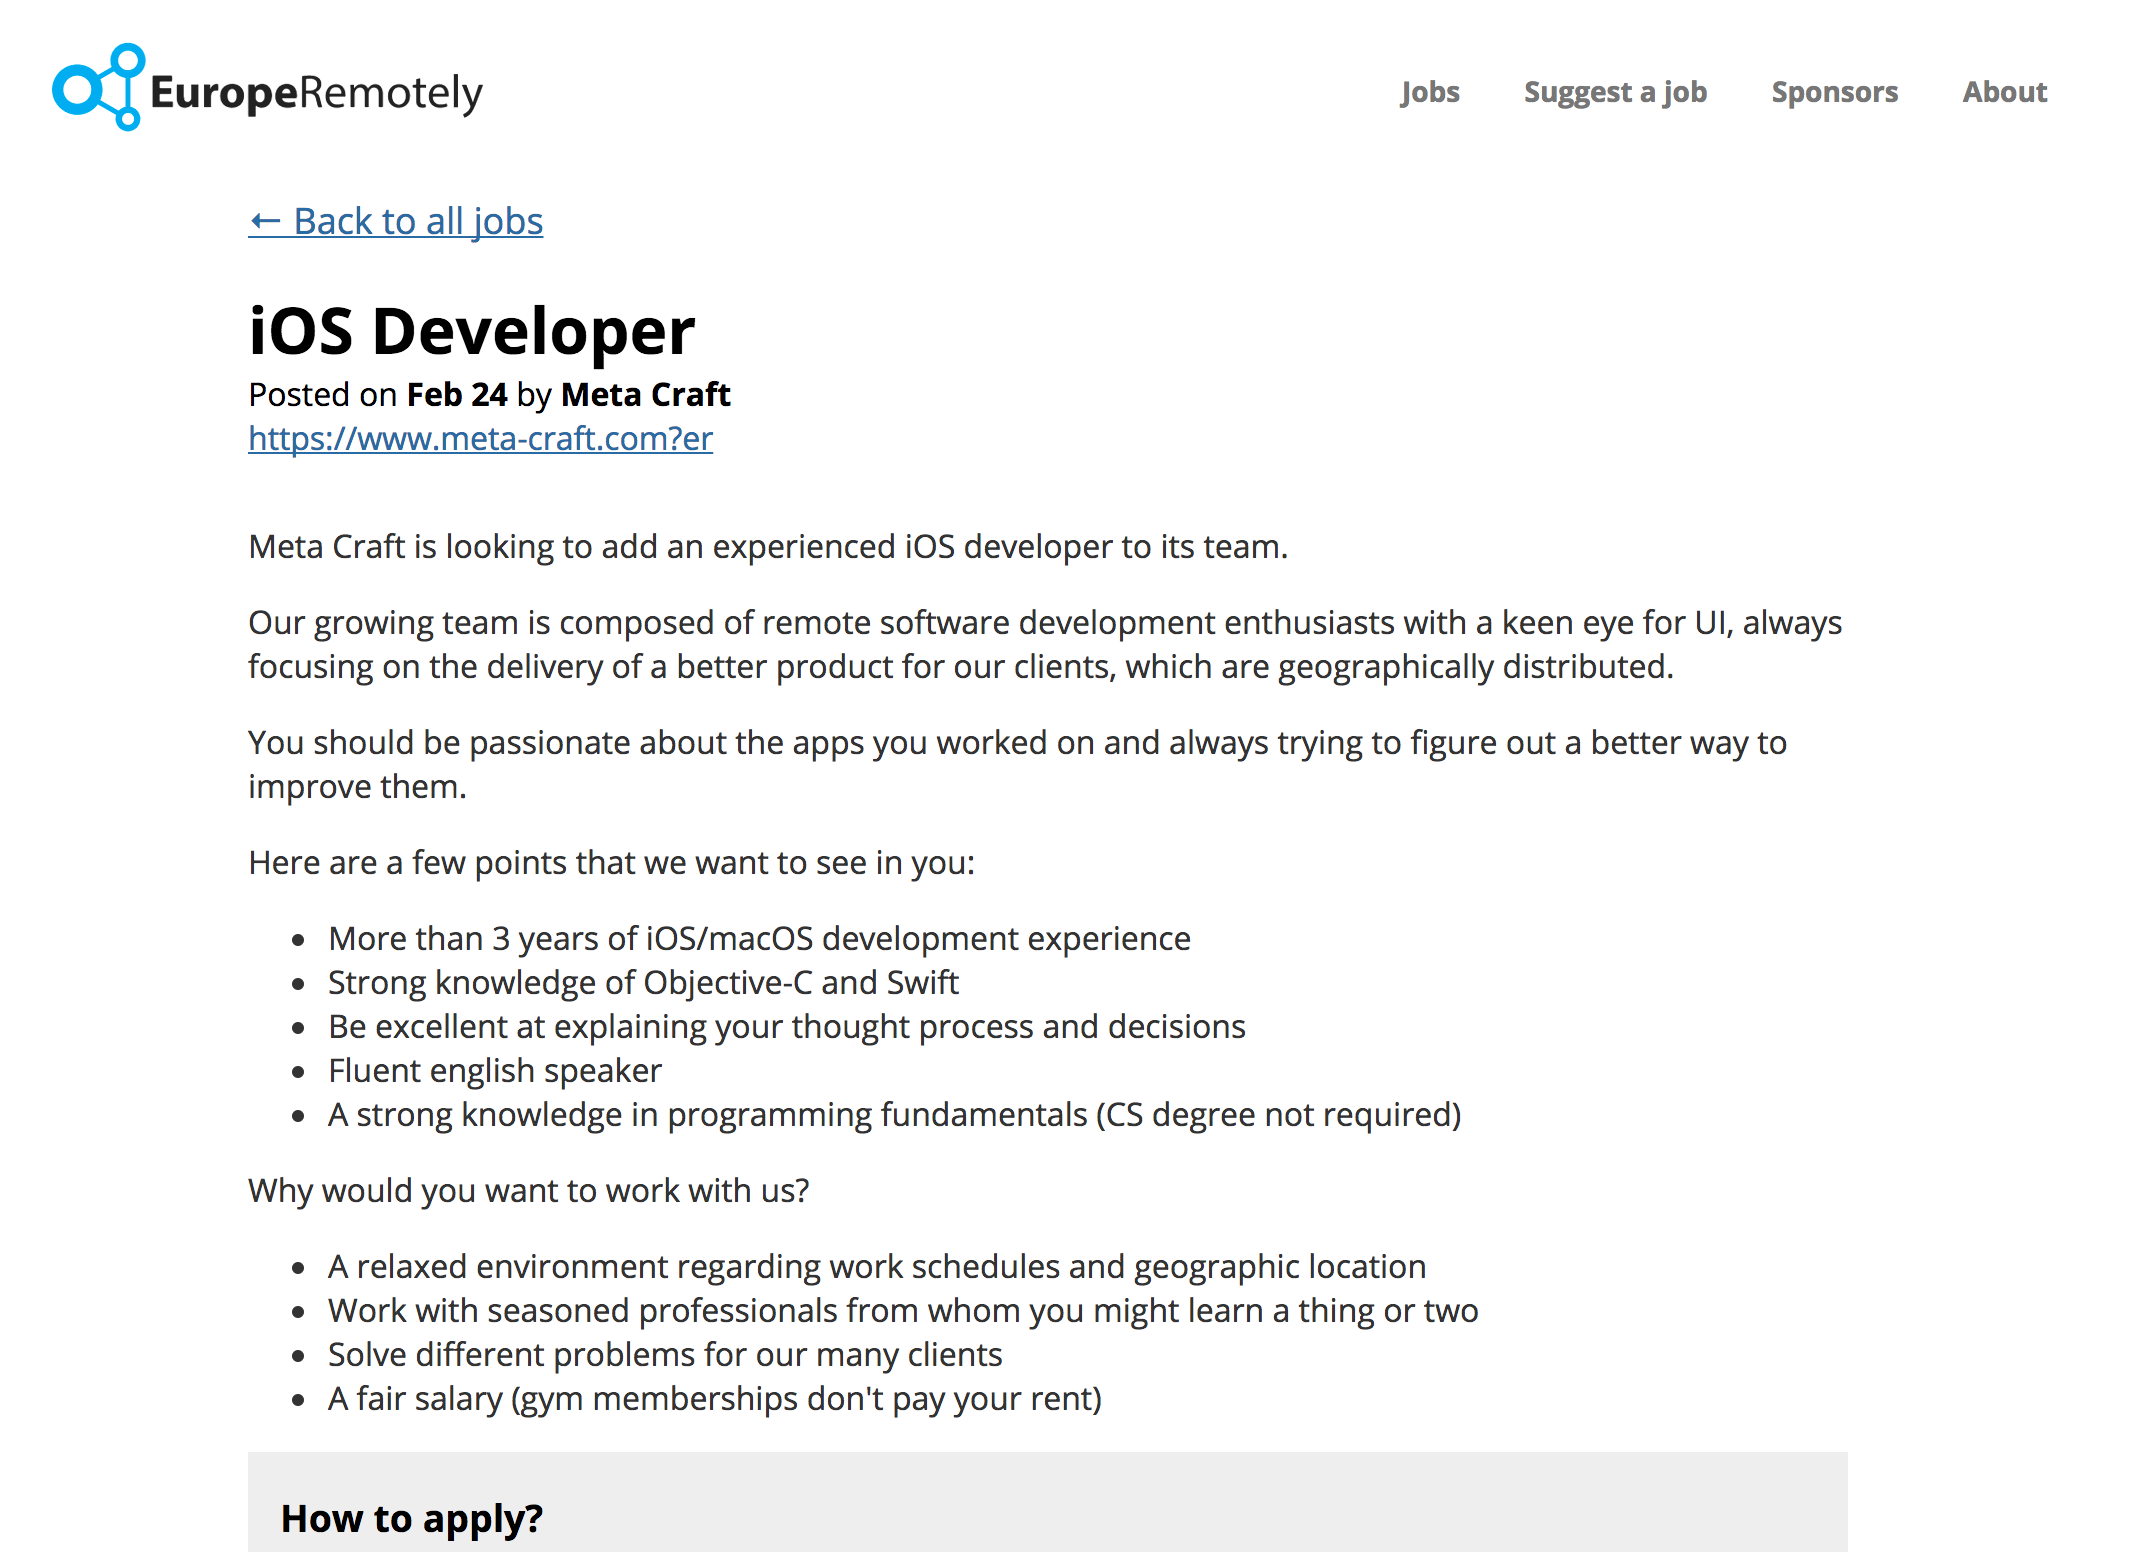Click the 3 years experience bullet

[759, 939]
